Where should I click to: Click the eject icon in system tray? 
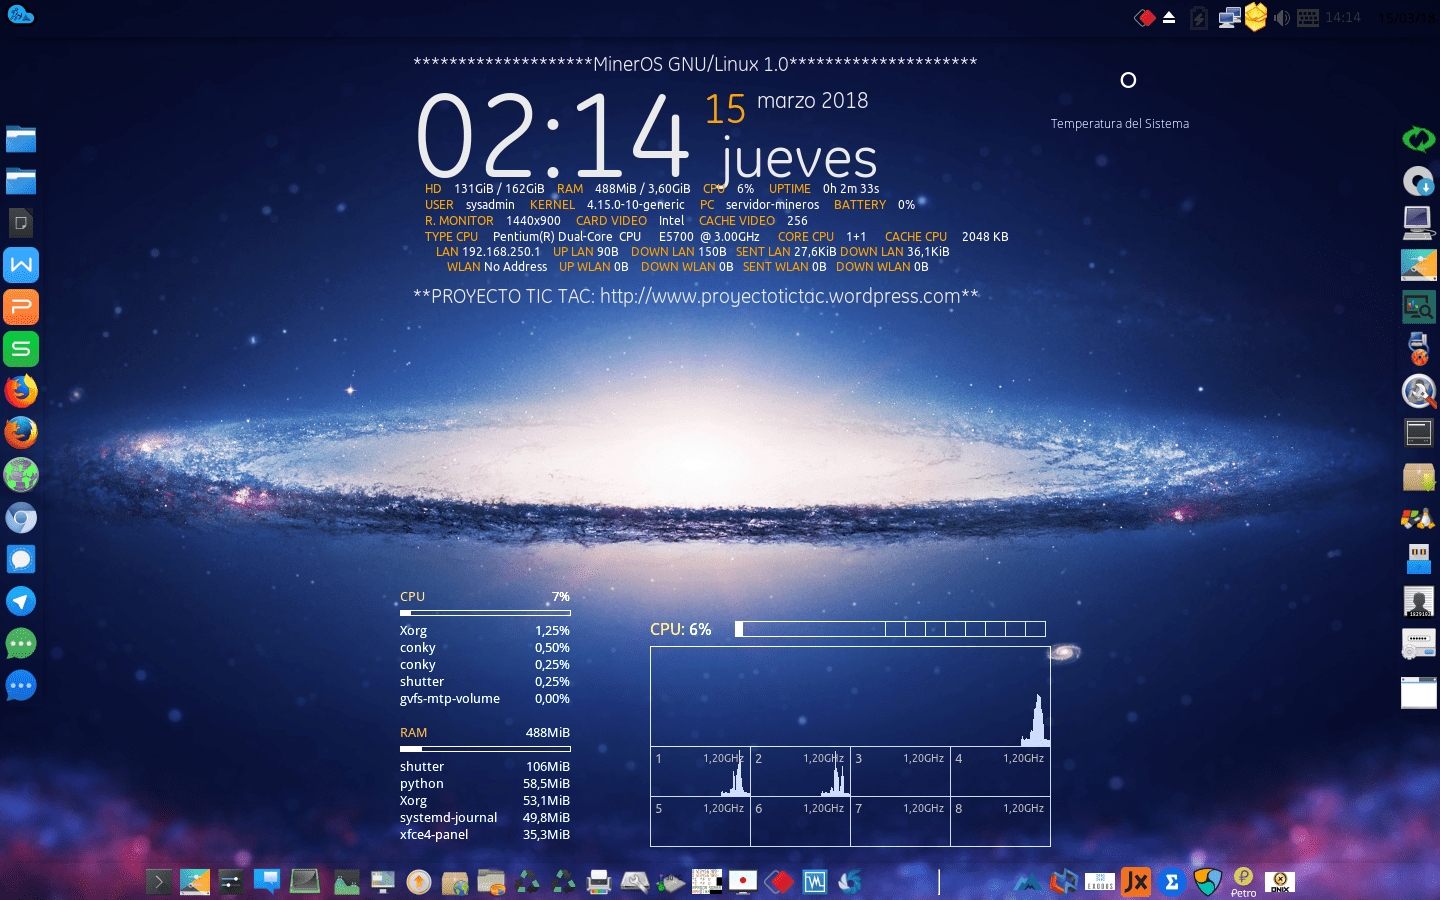[x=1169, y=18]
